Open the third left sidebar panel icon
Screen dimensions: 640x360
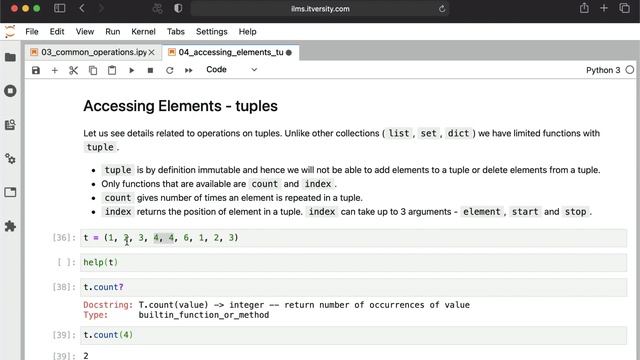[10, 124]
